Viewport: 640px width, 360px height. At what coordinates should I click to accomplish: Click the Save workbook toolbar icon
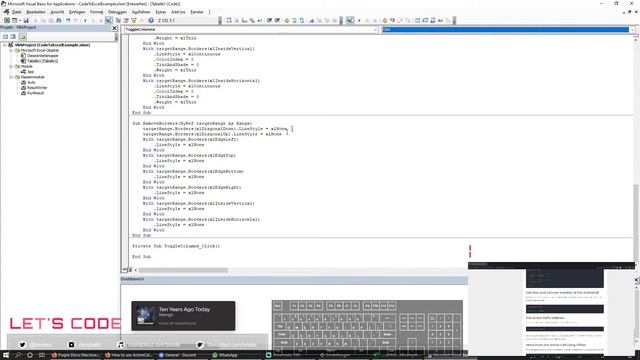[x=26, y=20]
